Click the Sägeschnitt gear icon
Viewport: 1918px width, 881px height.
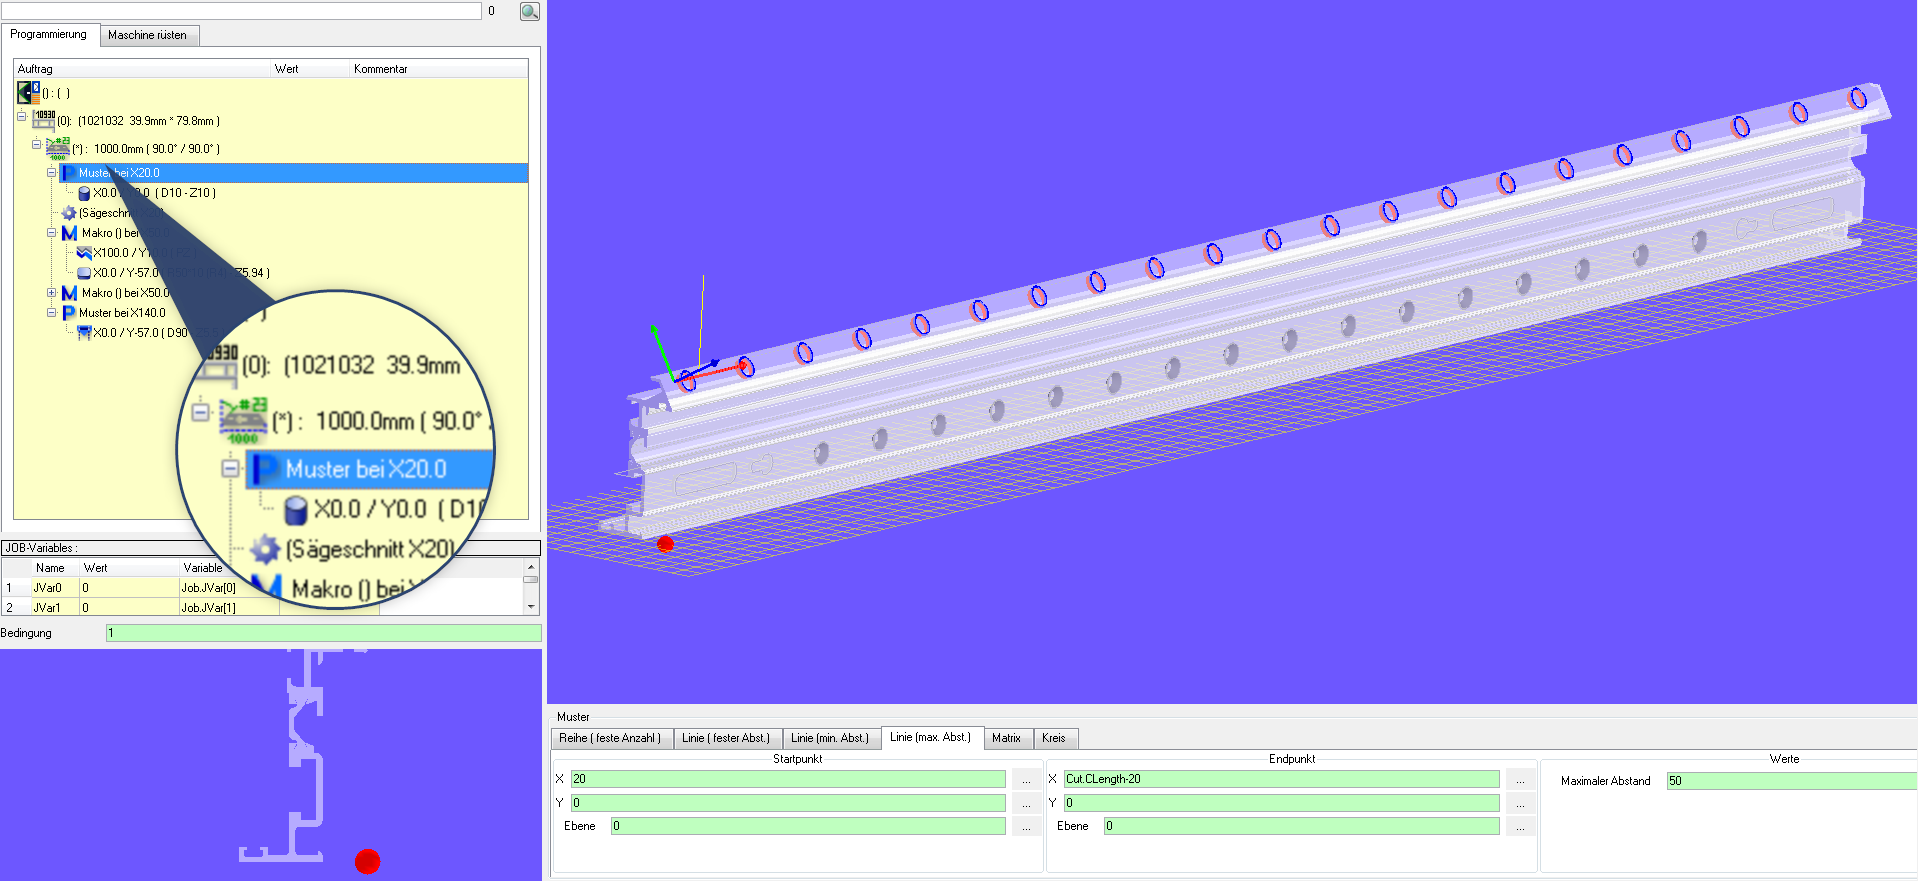click(x=69, y=213)
